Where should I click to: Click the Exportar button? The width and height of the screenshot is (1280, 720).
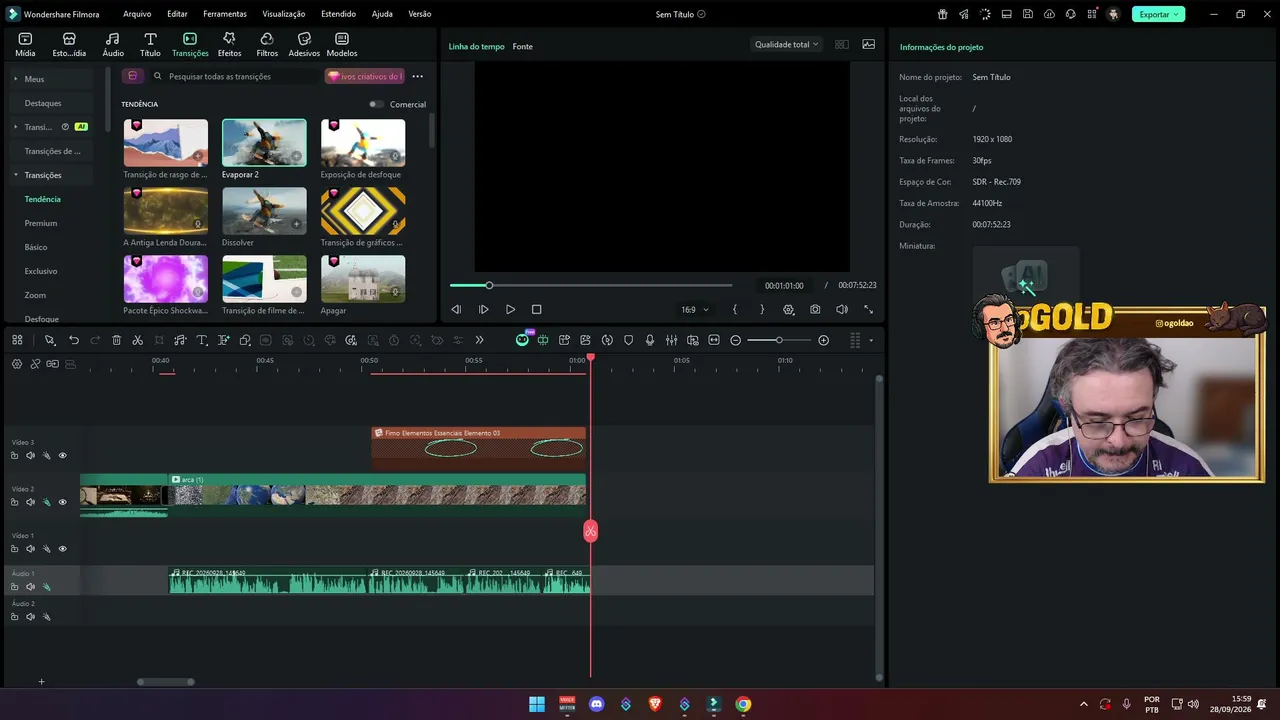click(x=1158, y=14)
